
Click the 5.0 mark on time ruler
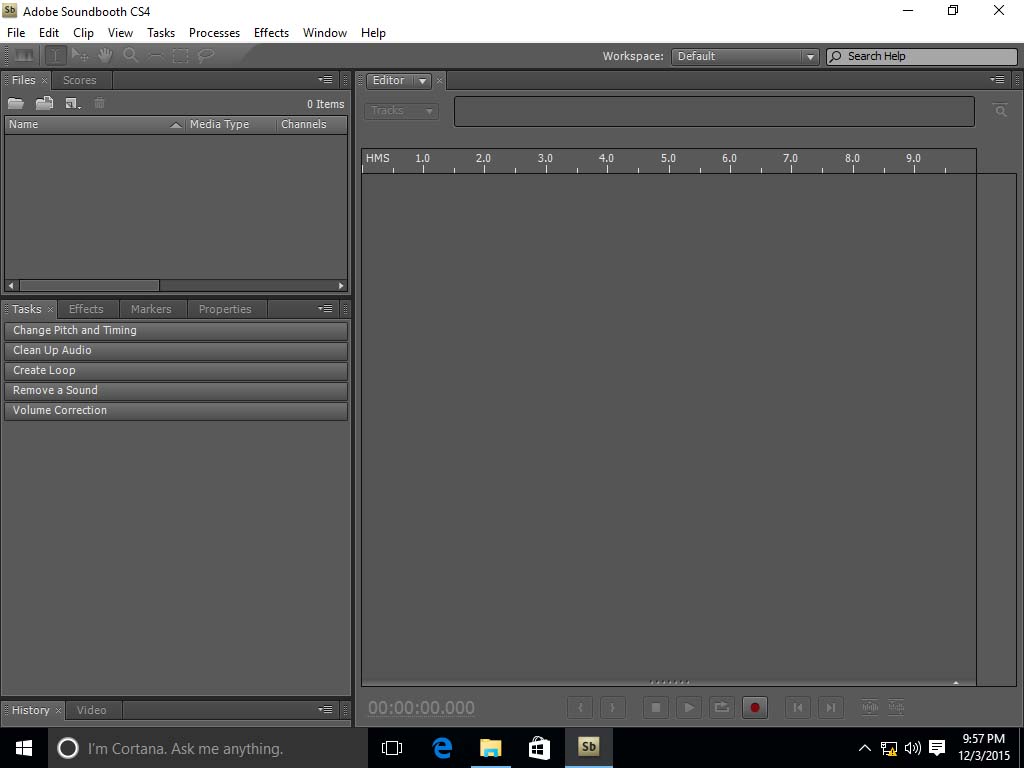click(668, 158)
